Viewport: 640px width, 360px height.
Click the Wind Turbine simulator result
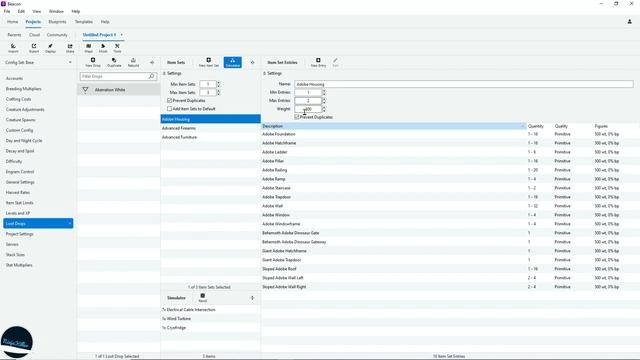point(211,319)
